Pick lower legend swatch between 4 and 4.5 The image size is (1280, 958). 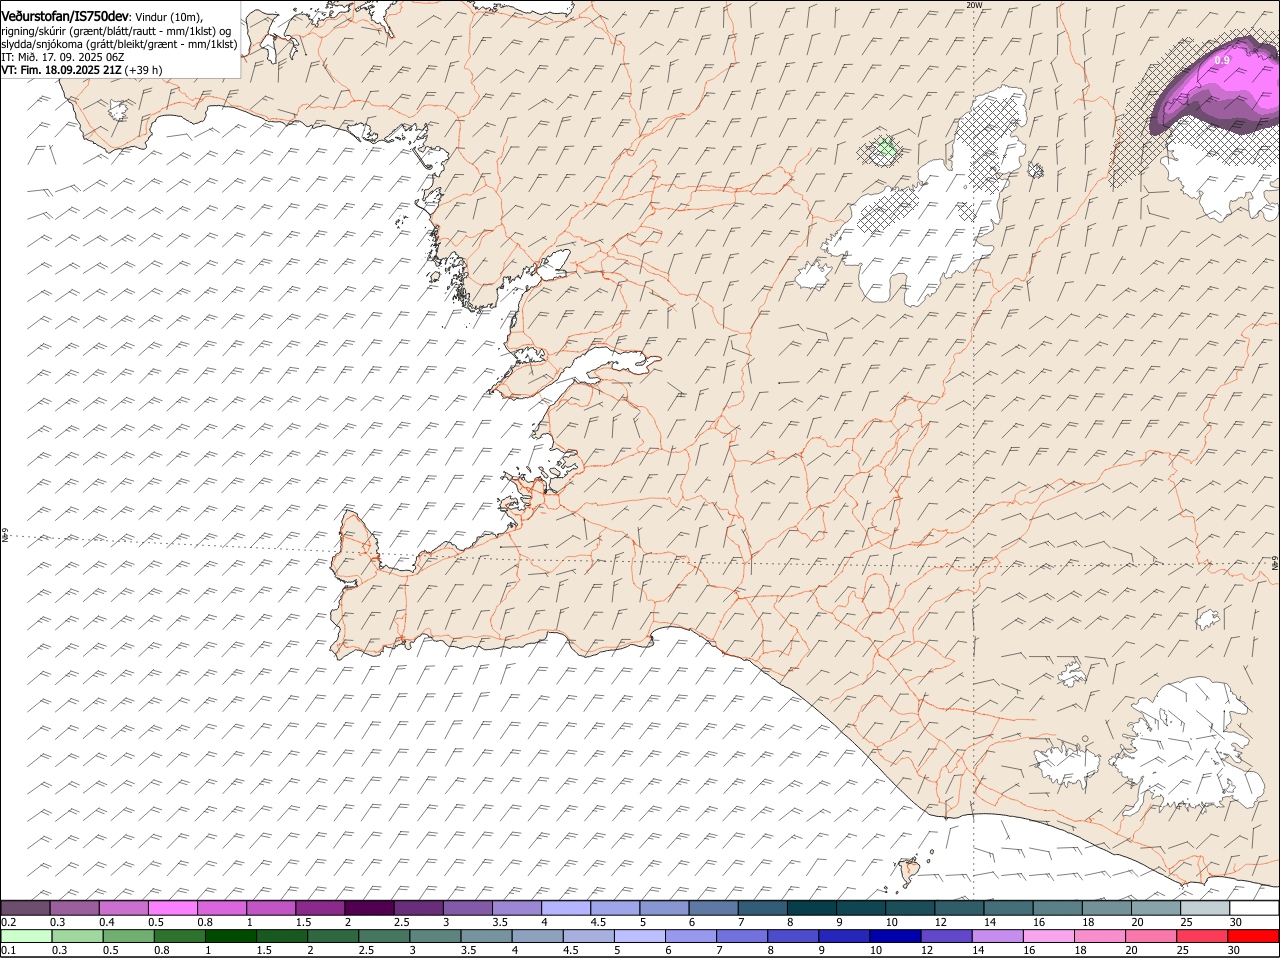[538, 936]
